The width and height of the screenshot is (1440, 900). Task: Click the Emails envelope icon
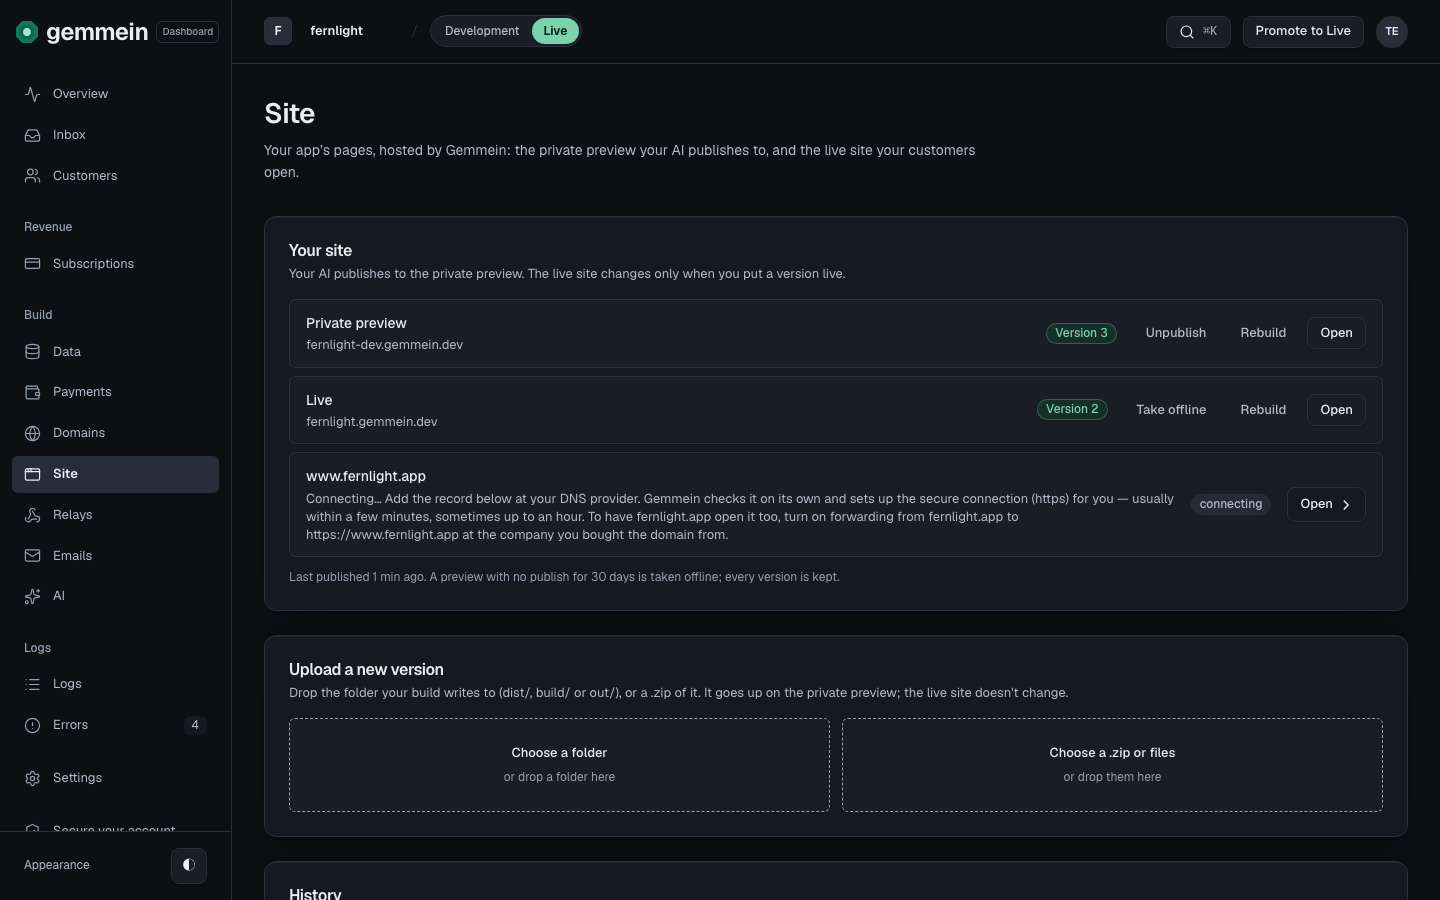(x=33, y=556)
